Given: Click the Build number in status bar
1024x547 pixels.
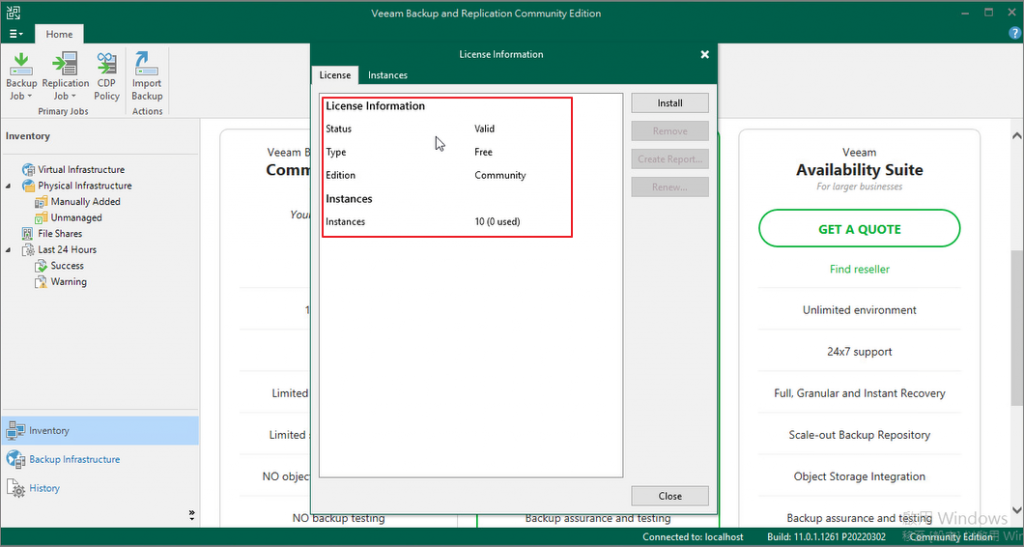Looking at the screenshot, I should pyautogui.click(x=827, y=537).
